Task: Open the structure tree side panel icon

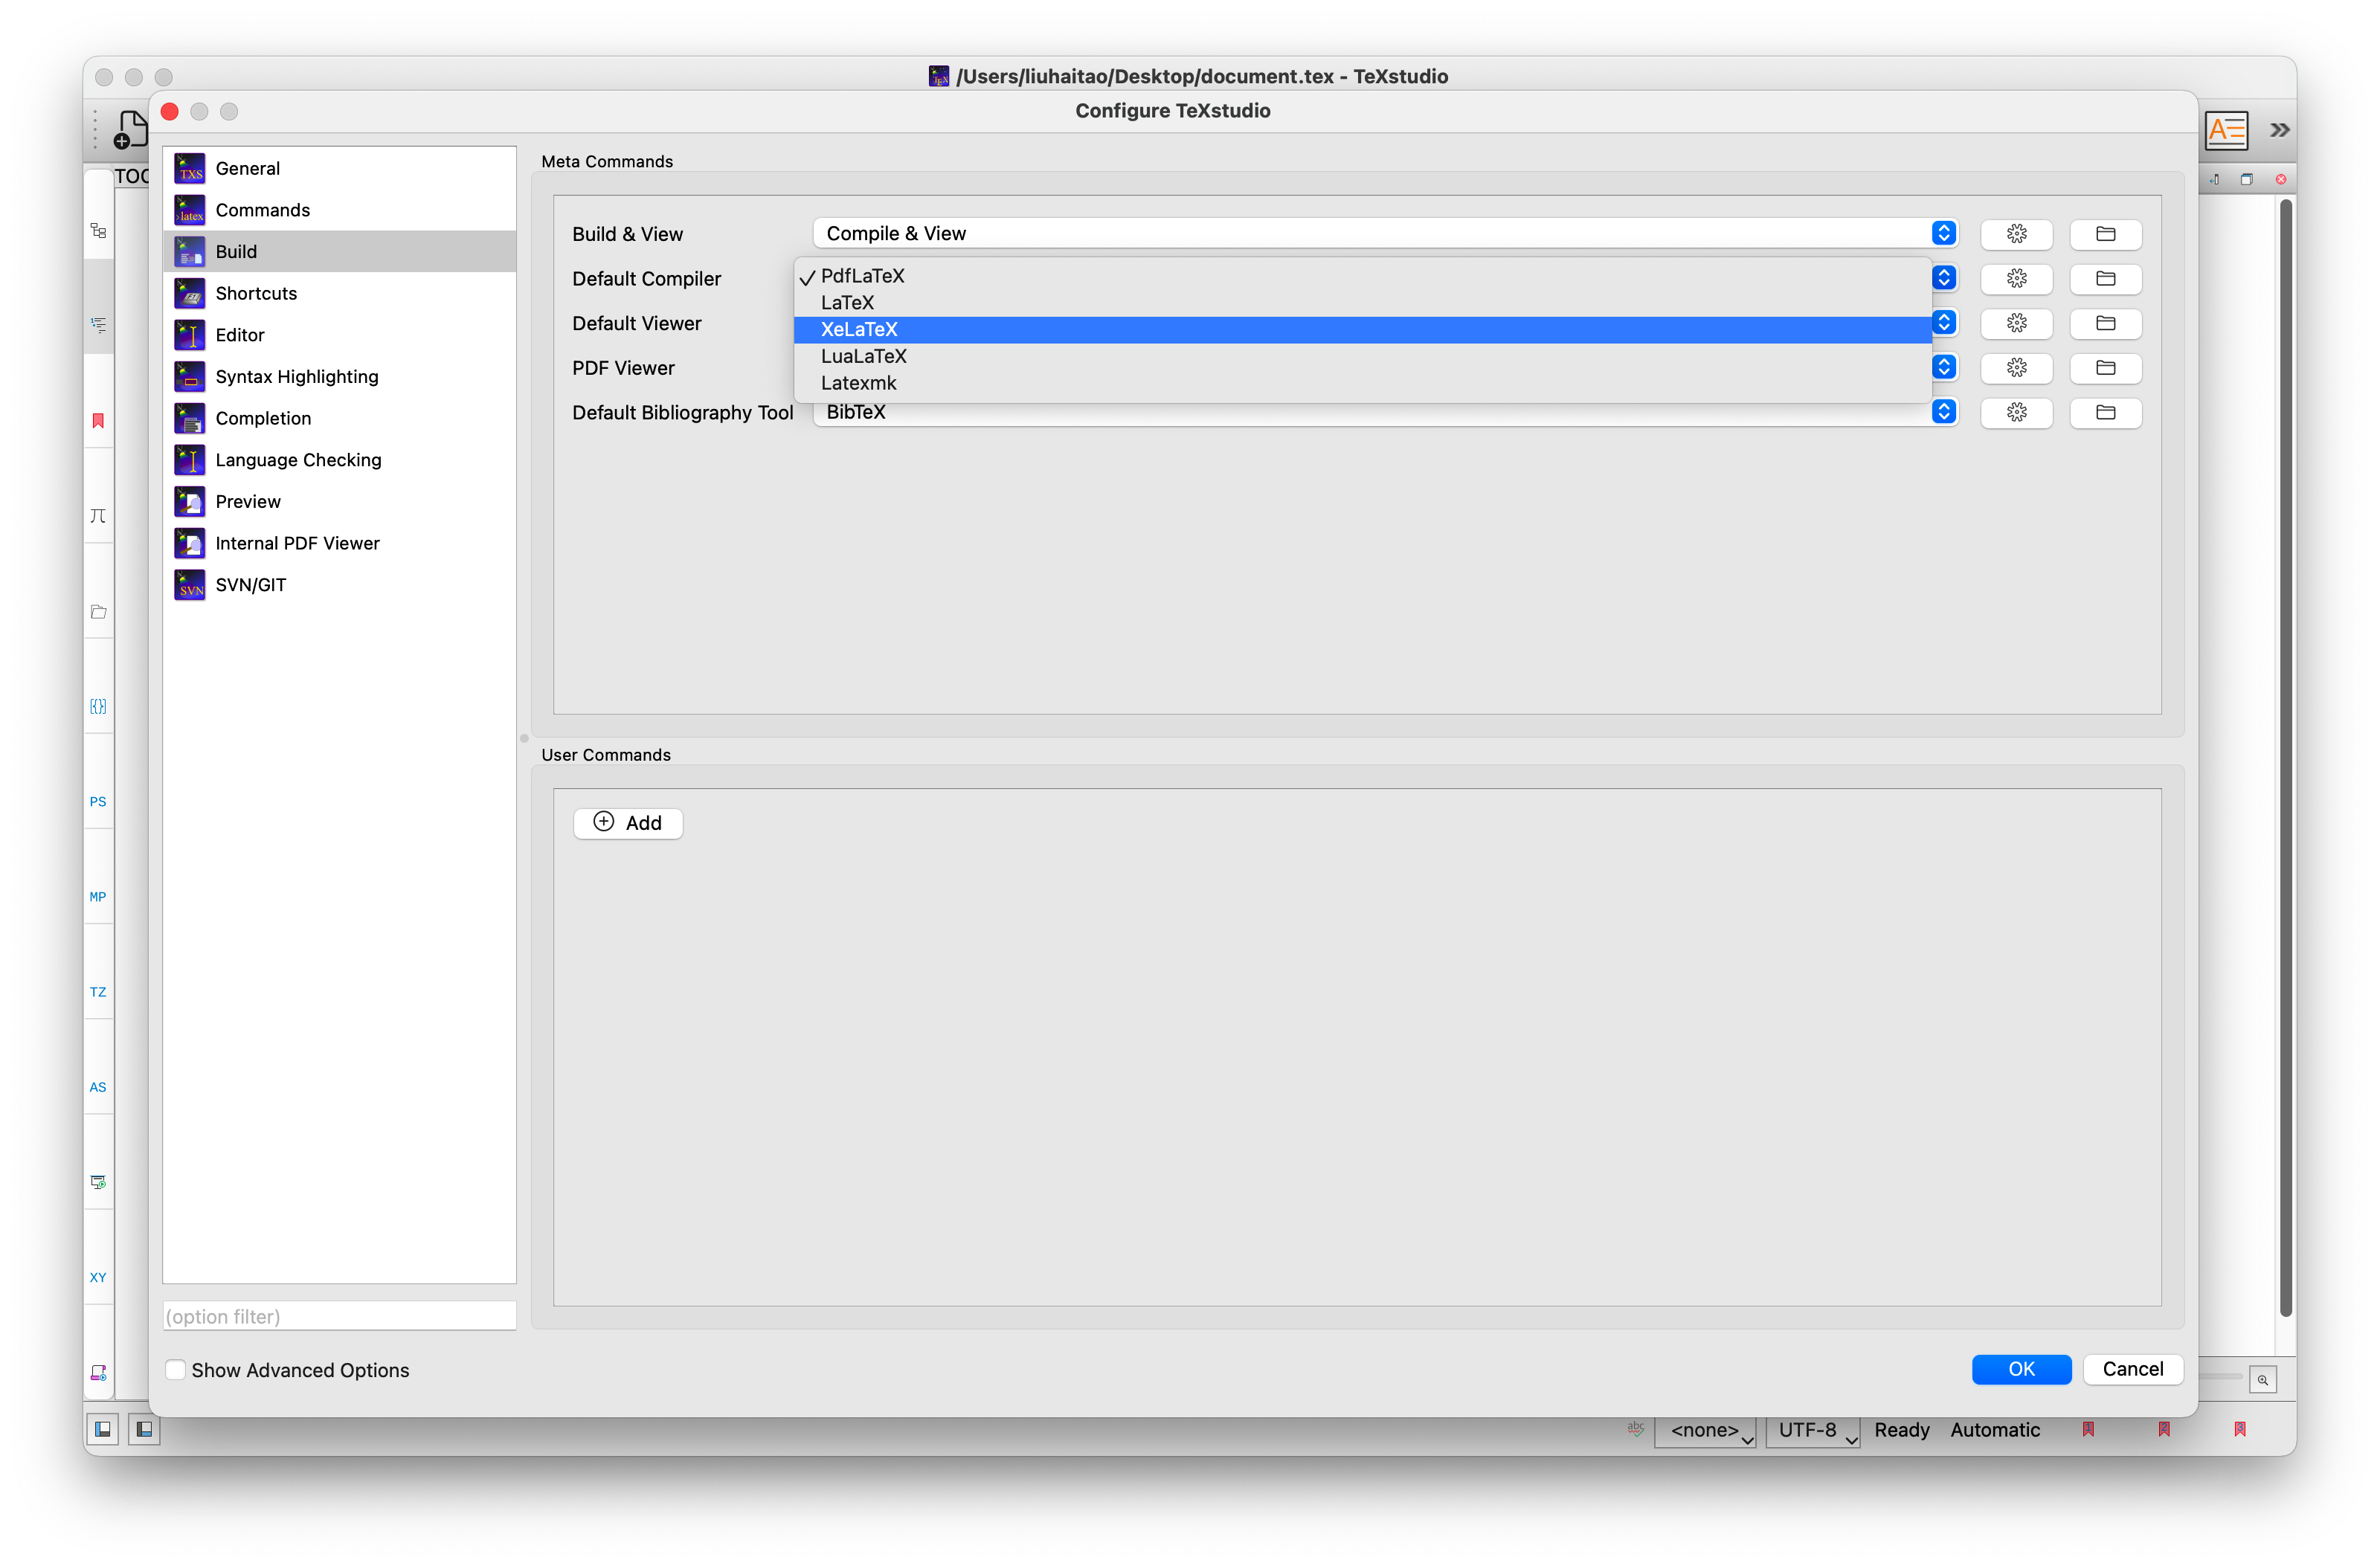Action: [x=98, y=231]
